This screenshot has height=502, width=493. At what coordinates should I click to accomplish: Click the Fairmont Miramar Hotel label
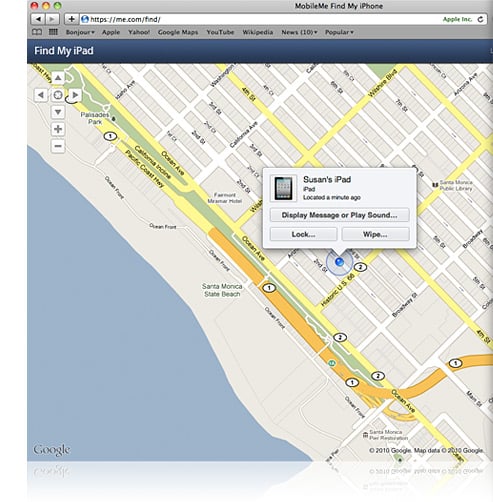click(x=225, y=198)
